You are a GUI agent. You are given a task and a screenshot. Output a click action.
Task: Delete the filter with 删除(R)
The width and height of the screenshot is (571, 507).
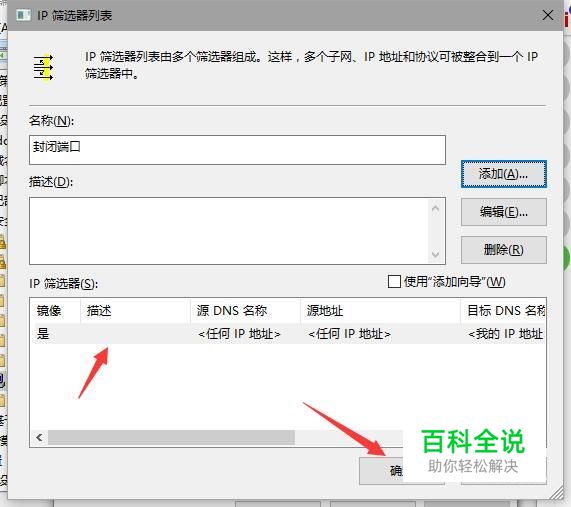point(504,250)
